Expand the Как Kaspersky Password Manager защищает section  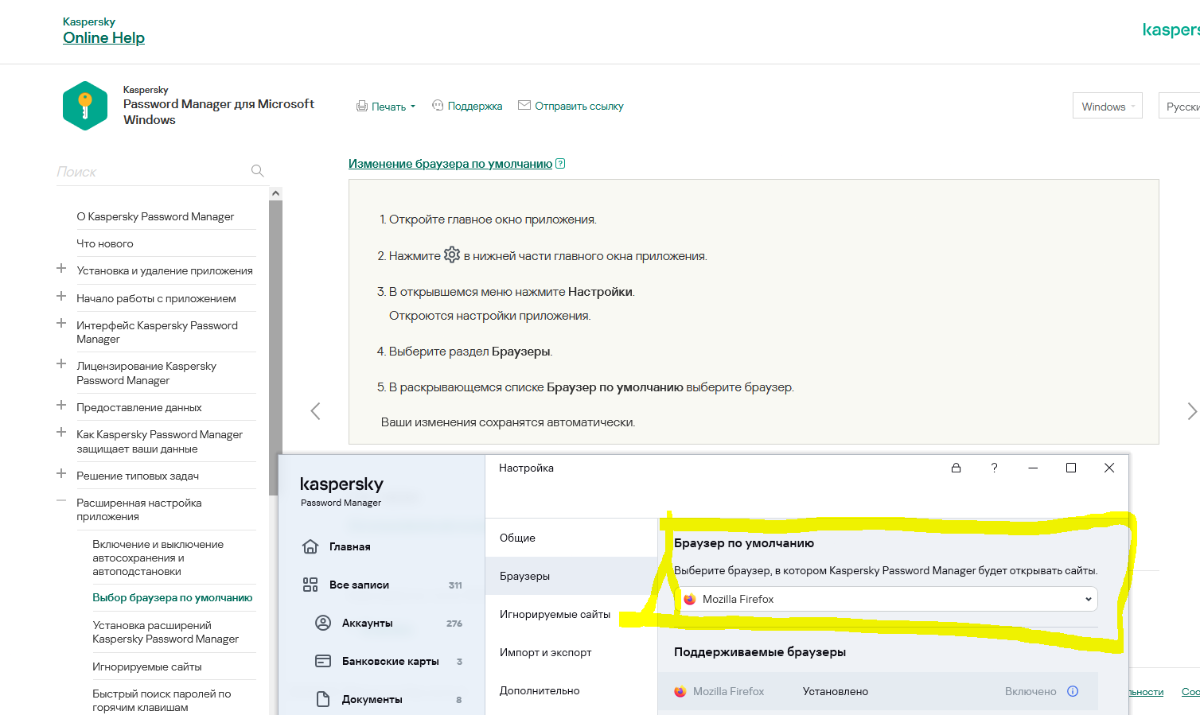tap(61, 433)
